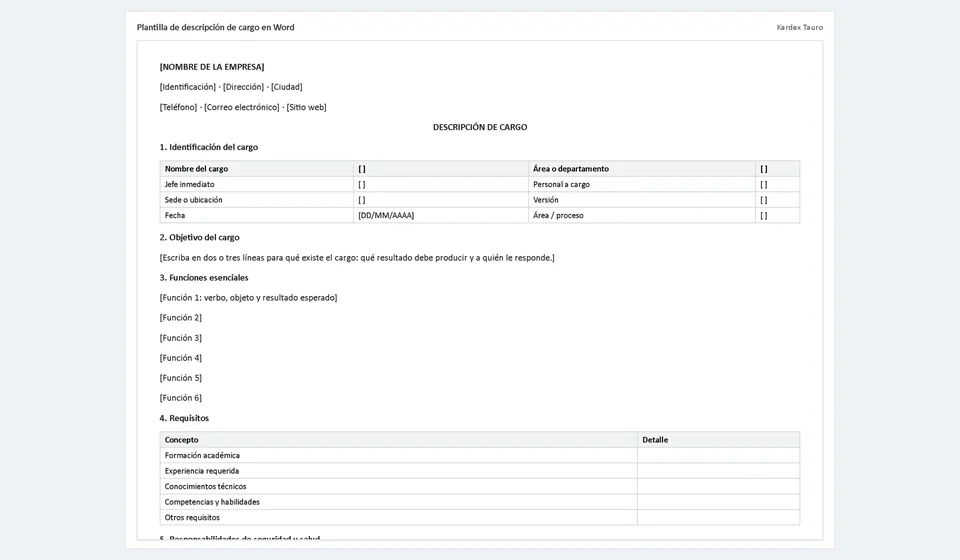Click the 'Kardex Tauro' label
Viewport: 960px width, 560px height.
pyautogui.click(x=800, y=27)
